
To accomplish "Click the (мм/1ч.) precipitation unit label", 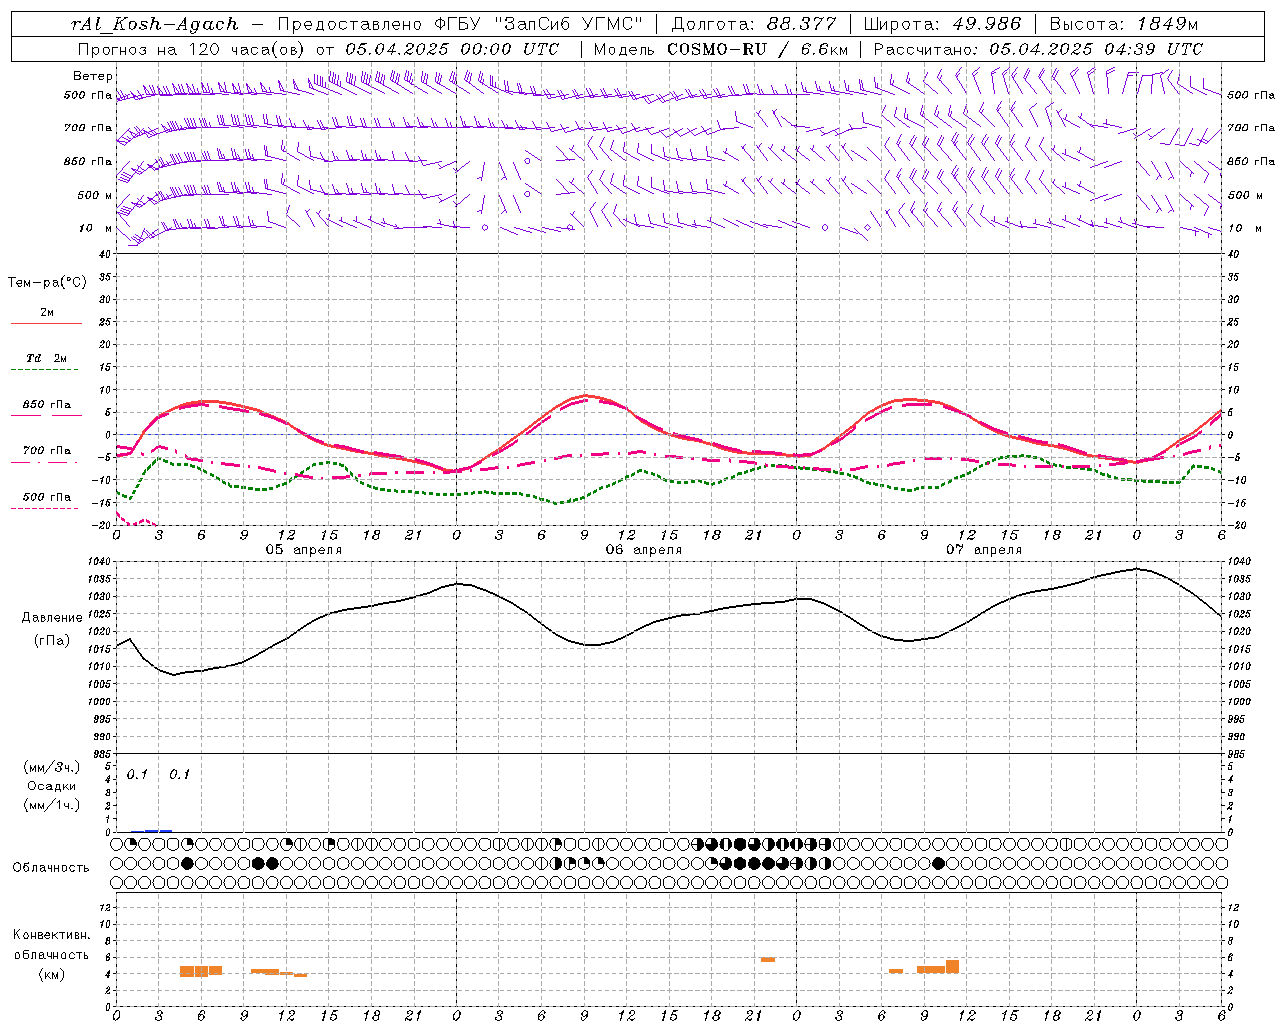I will point(52,805).
